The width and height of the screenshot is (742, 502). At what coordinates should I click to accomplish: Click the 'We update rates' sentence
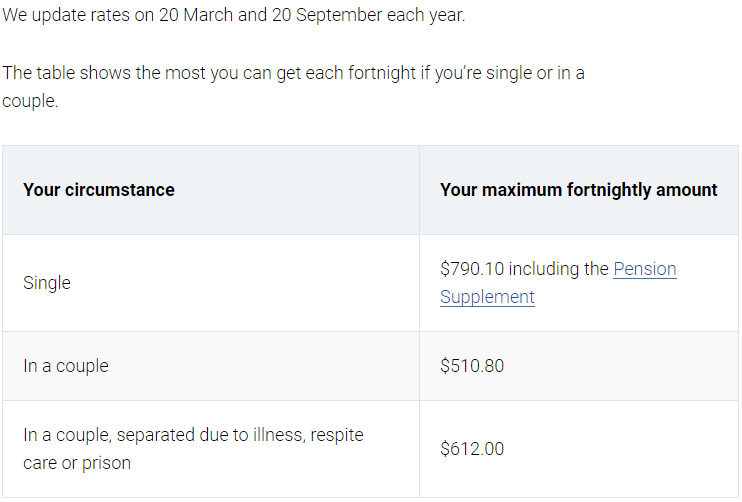point(234,15)
